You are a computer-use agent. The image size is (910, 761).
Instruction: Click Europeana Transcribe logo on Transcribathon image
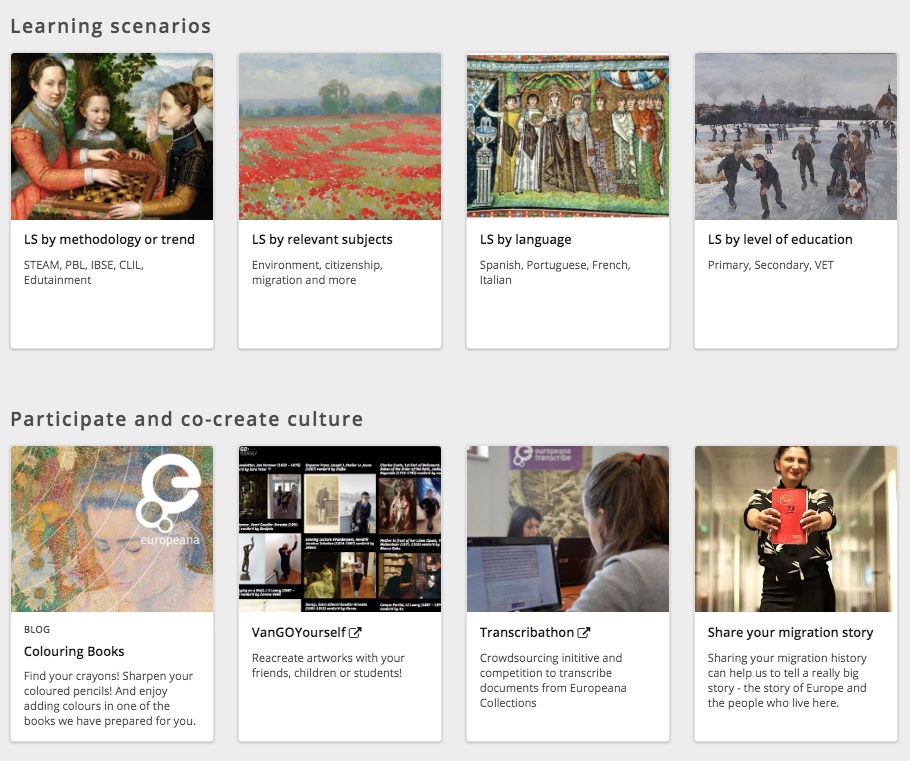pyautogui.click(x=546, y=458)
